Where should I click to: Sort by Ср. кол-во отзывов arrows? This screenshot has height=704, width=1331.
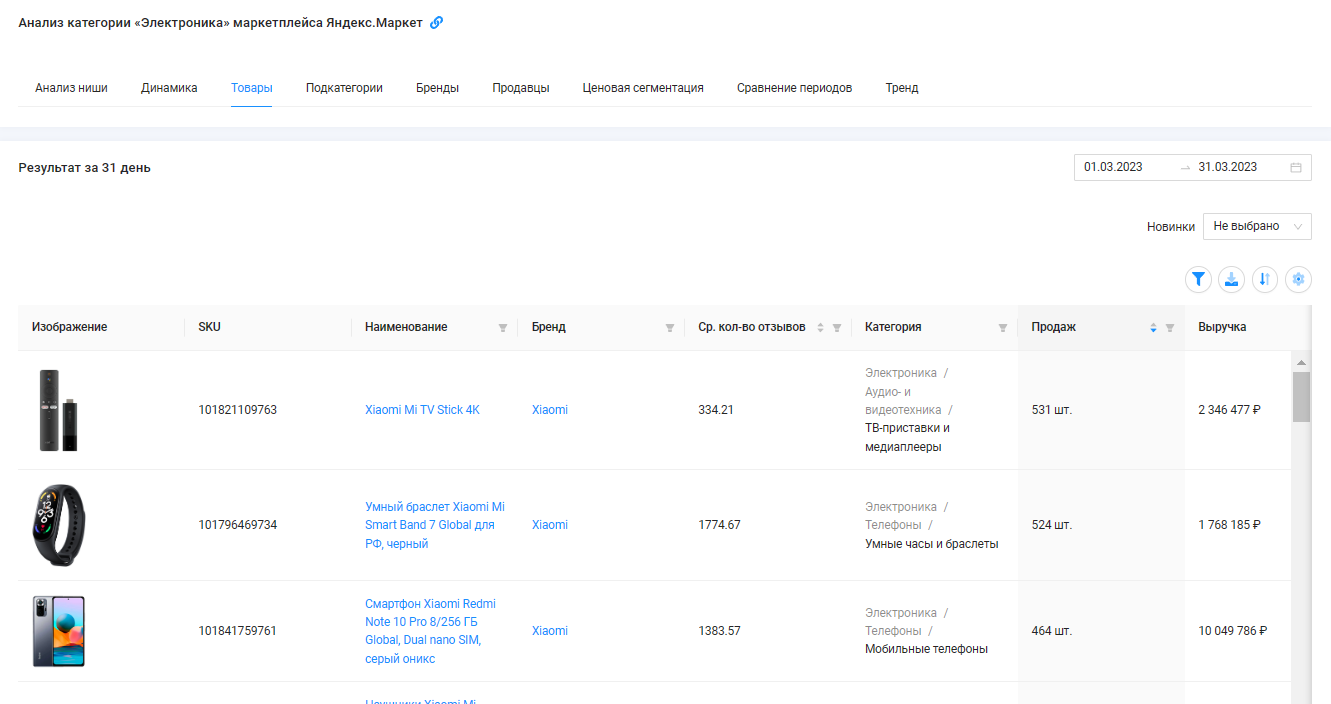[821, 328]
